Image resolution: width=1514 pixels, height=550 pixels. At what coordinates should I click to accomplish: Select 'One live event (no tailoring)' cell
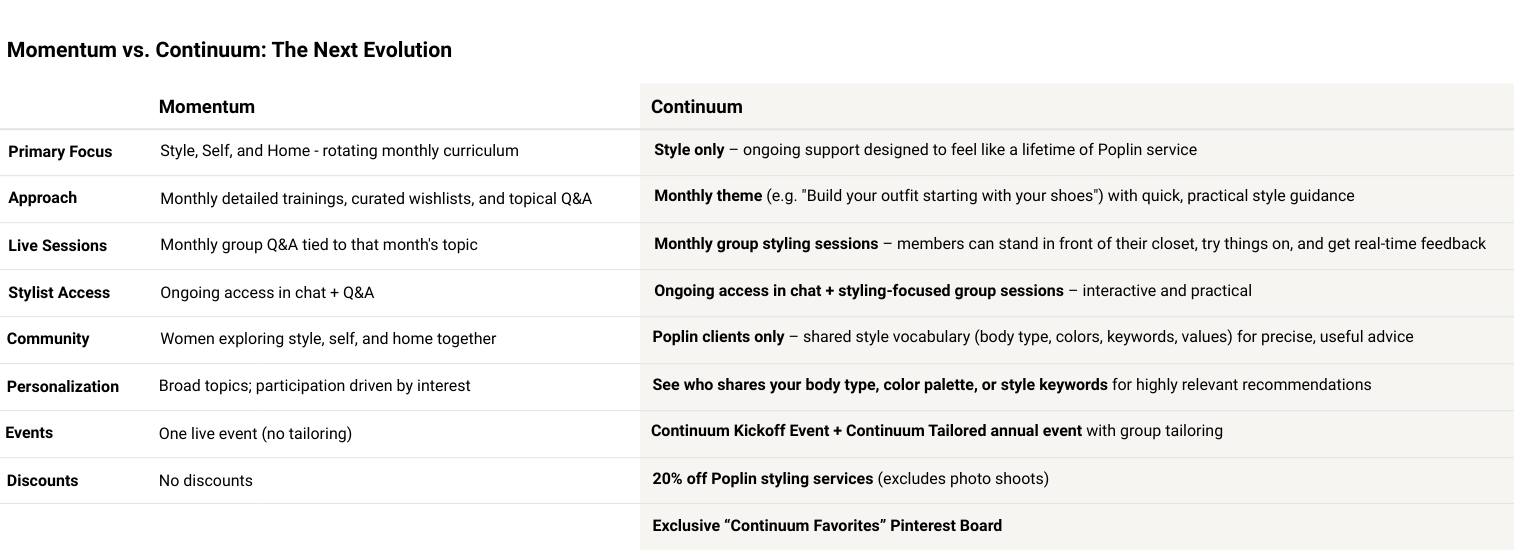(x=255, y=434)
